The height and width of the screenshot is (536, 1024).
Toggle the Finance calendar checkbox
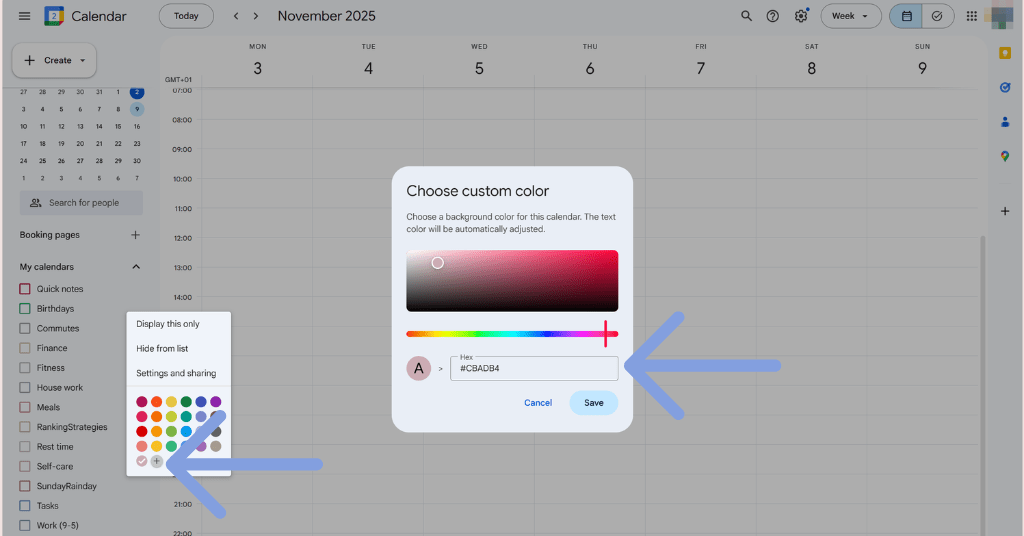[25, 348]
